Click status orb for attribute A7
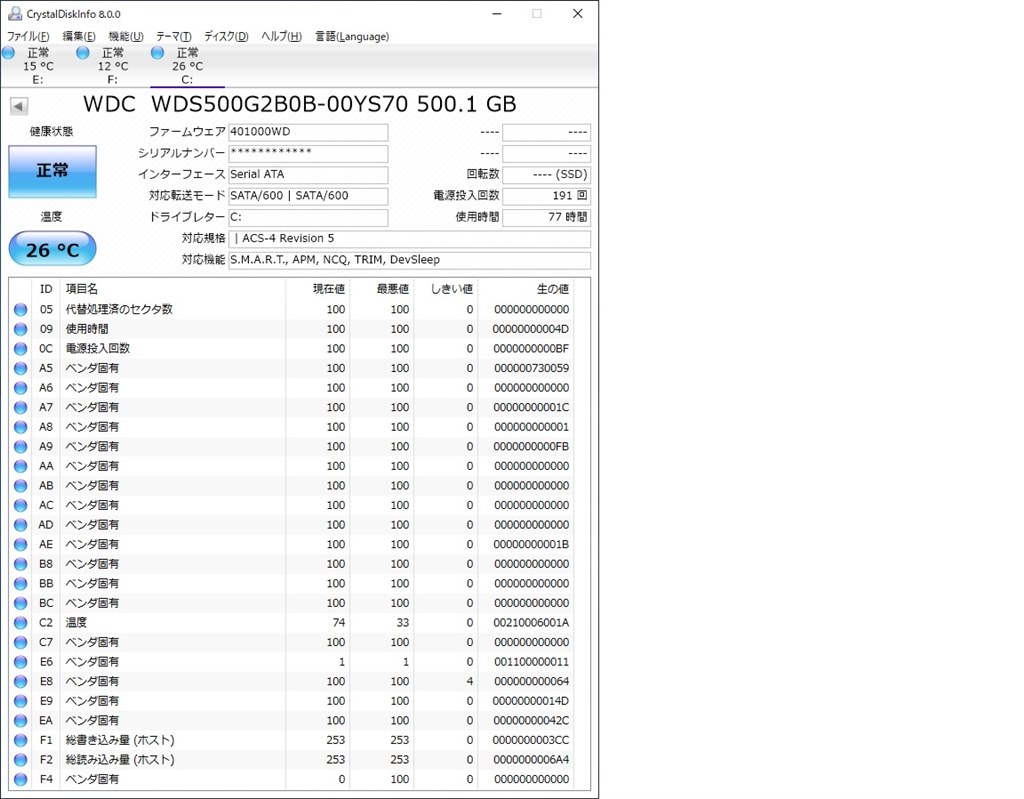1024x799 pixels. coord(21,408)
